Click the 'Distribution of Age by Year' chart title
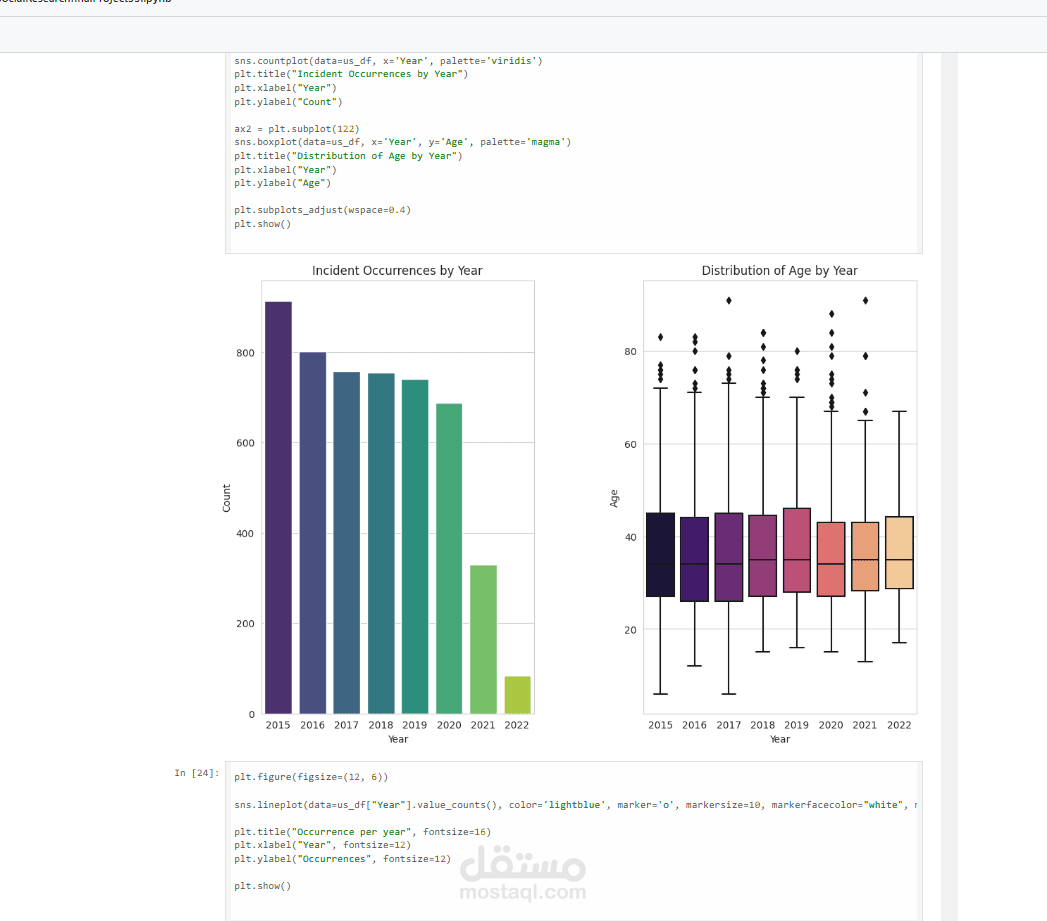Screen dimensions: 1047x921 [779, 270]
